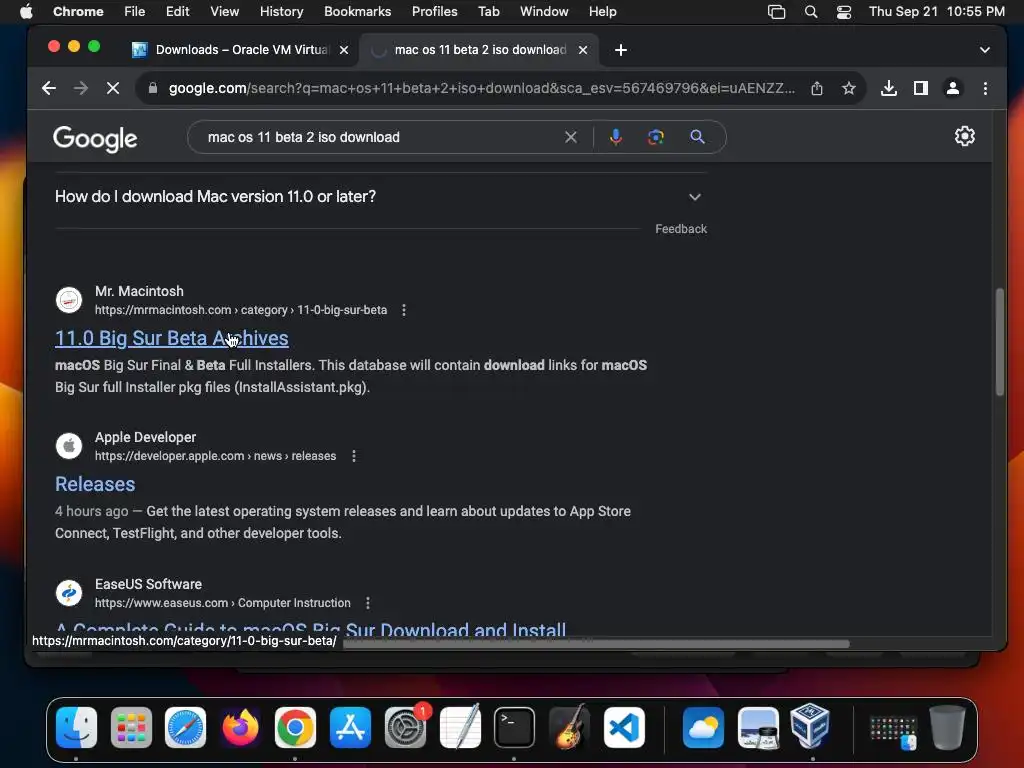Switch to Downloads Oracle VM VirtualBox tab
This screenshot has width=1024, height=768.
[240, 50]
